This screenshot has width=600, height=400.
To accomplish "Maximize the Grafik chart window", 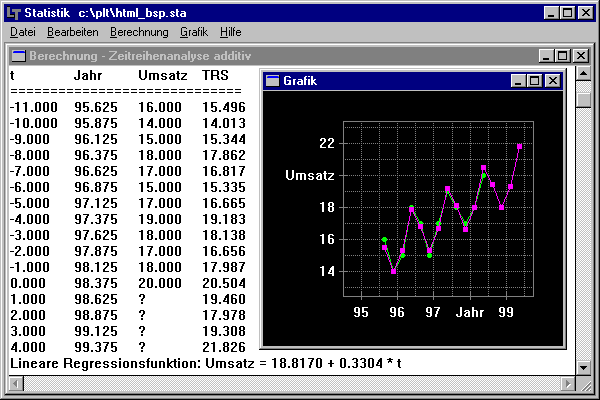I will (534, 81).
